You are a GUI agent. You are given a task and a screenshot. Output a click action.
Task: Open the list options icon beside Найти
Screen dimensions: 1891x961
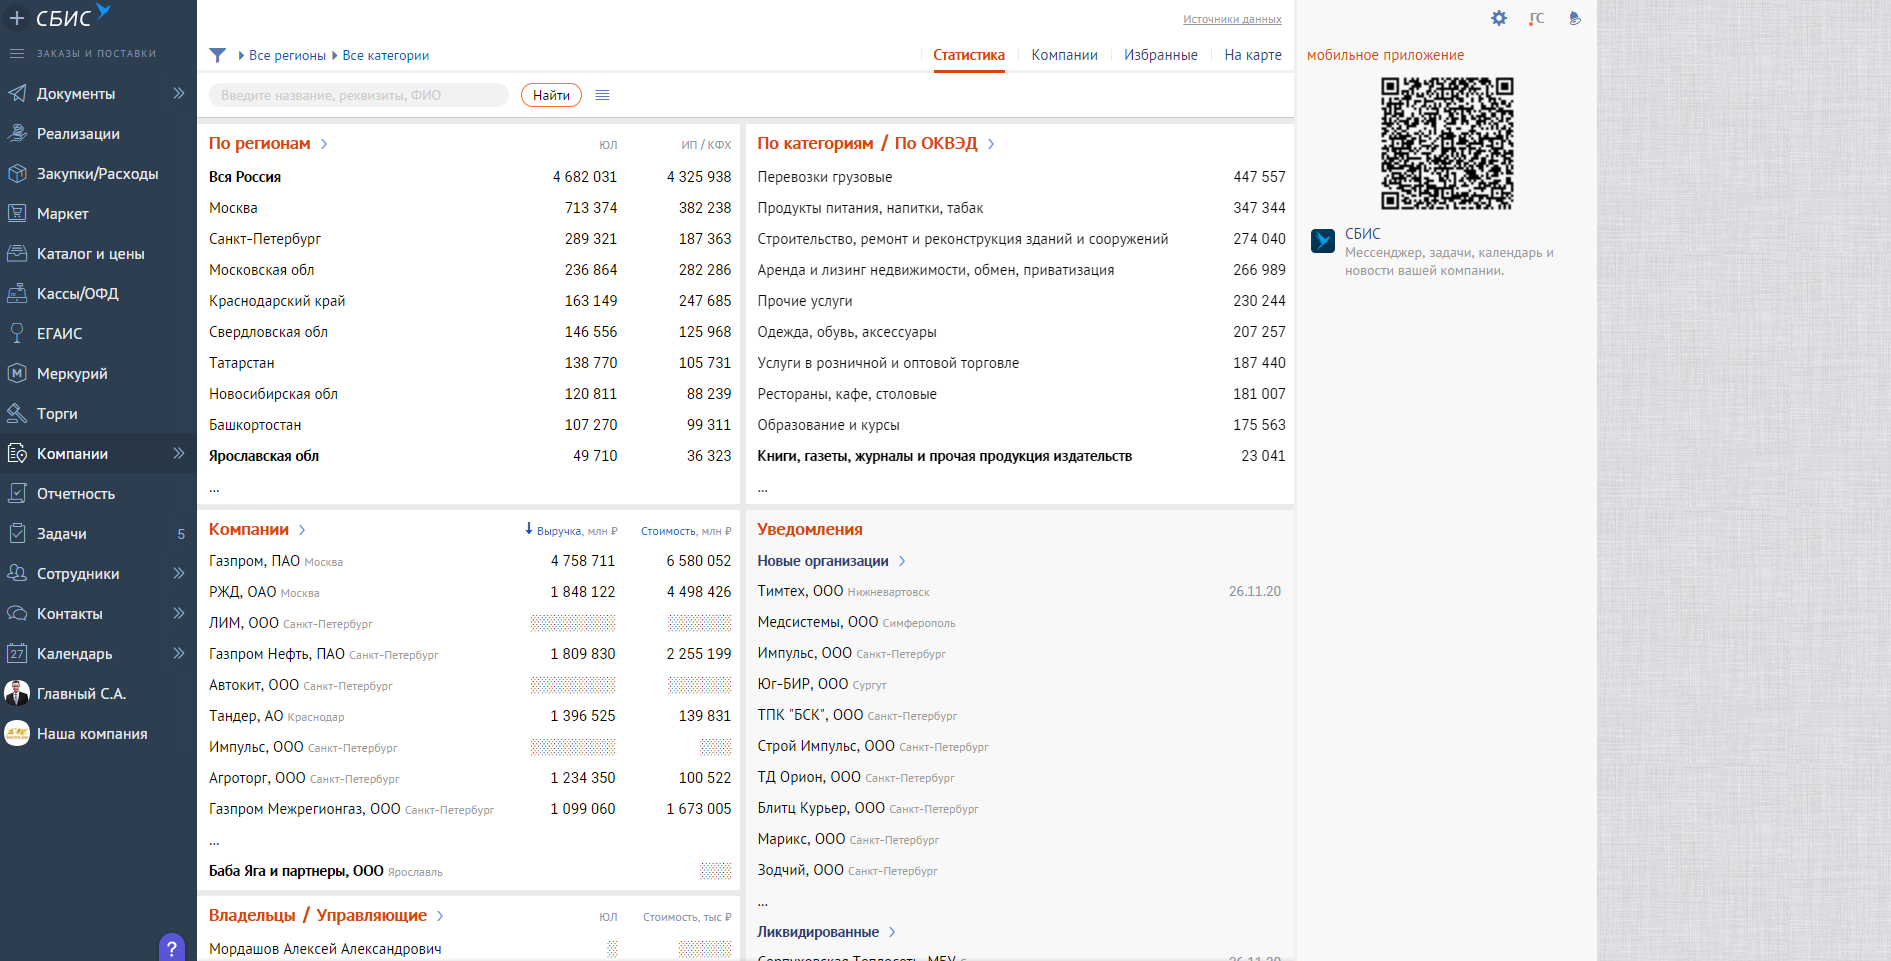pyautogui.click(x=602, y=95)
